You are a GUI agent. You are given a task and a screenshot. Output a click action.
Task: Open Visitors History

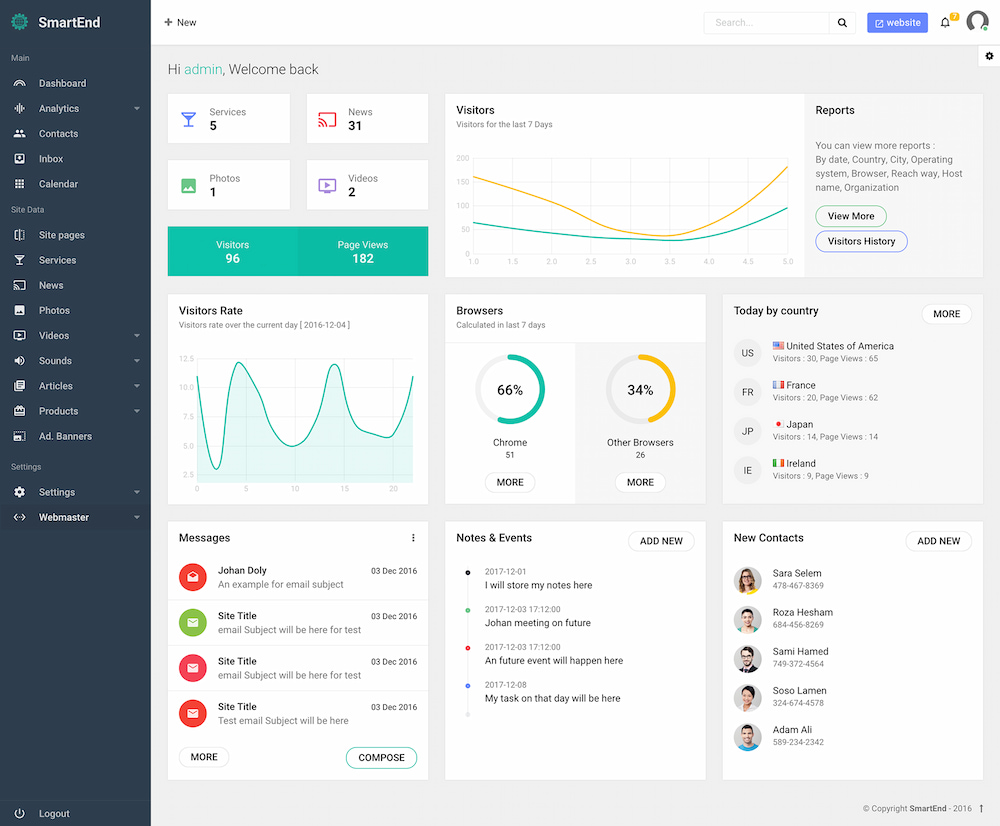(861, 241)
